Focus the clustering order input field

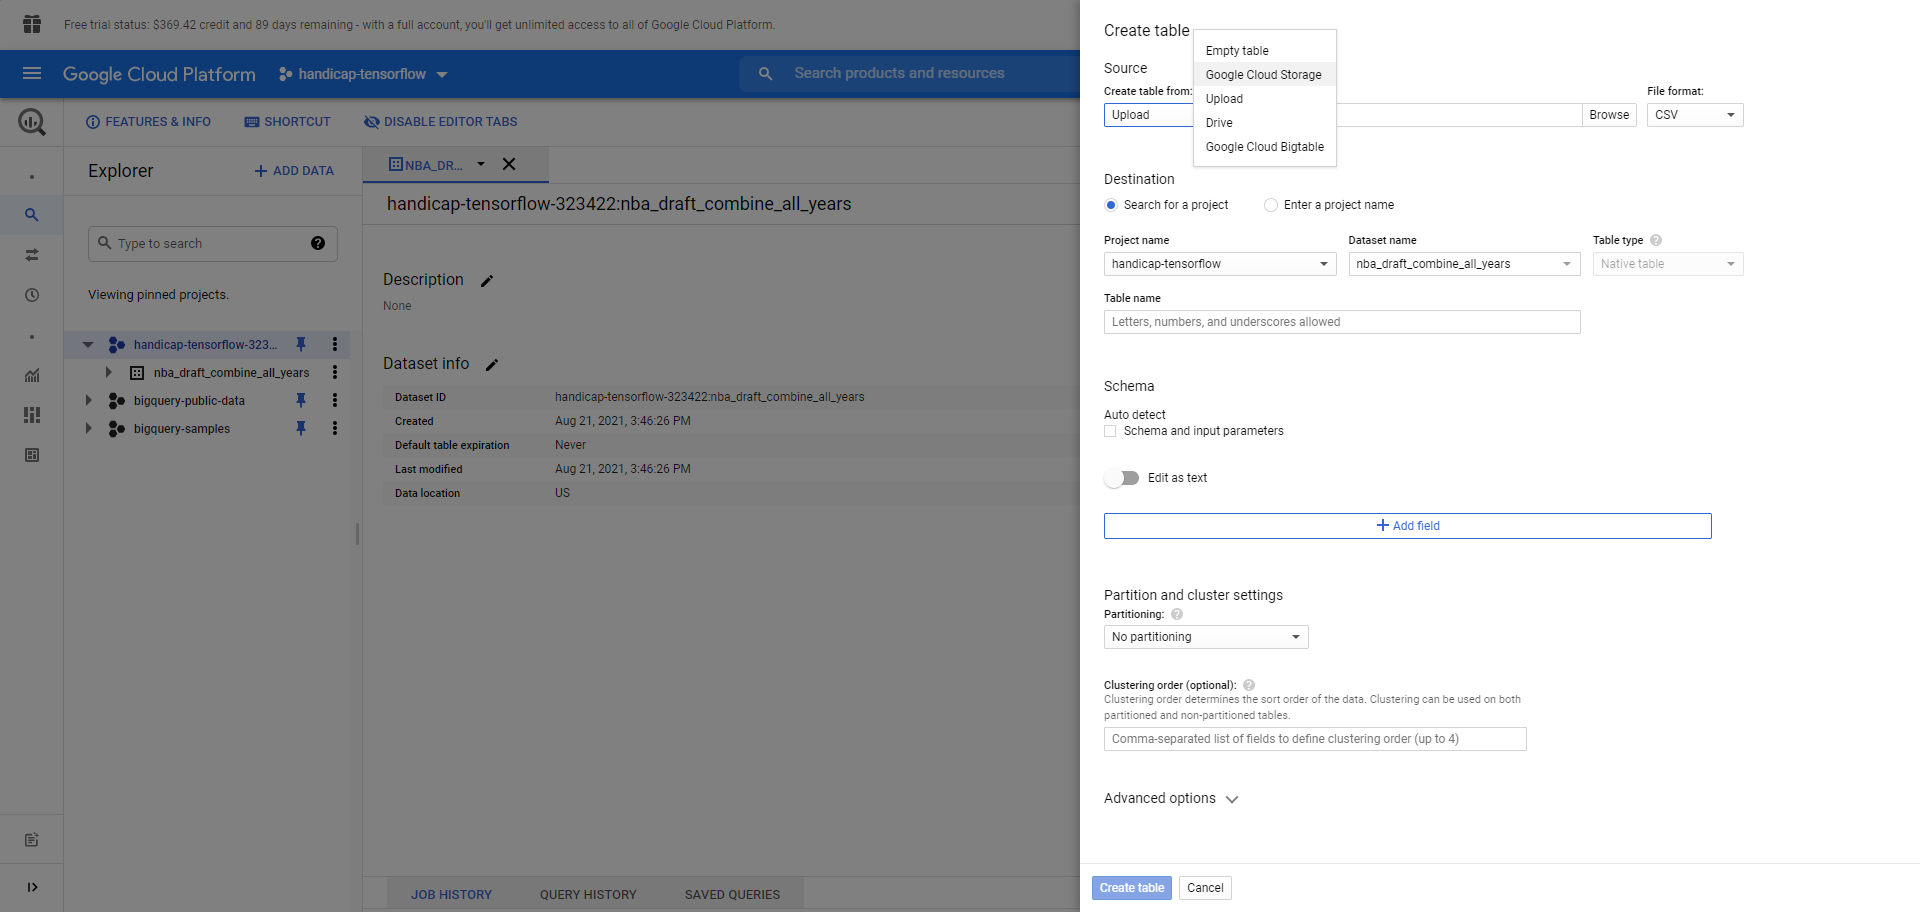[1315, 739]
